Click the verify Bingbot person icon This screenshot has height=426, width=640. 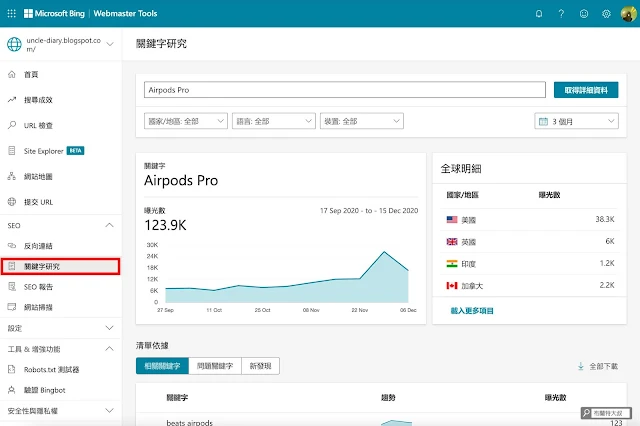pos(12,390)
